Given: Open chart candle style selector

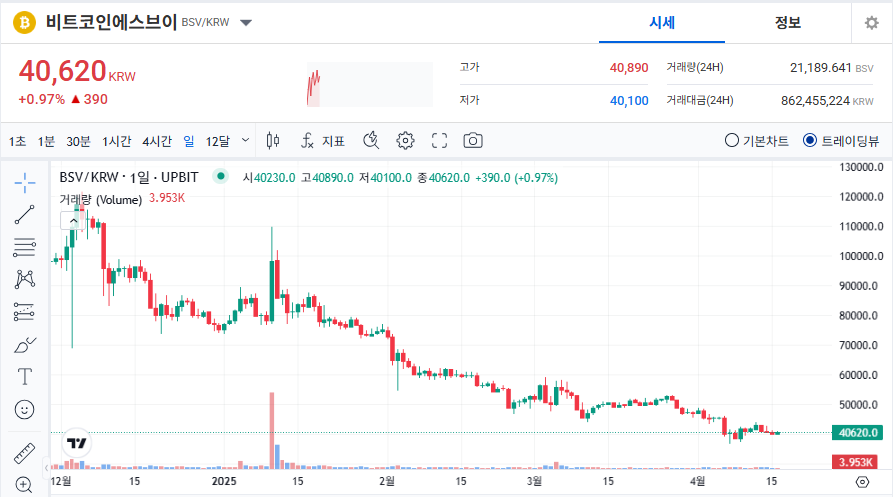Looking at the screenshot, I should (x=273, y=141).
